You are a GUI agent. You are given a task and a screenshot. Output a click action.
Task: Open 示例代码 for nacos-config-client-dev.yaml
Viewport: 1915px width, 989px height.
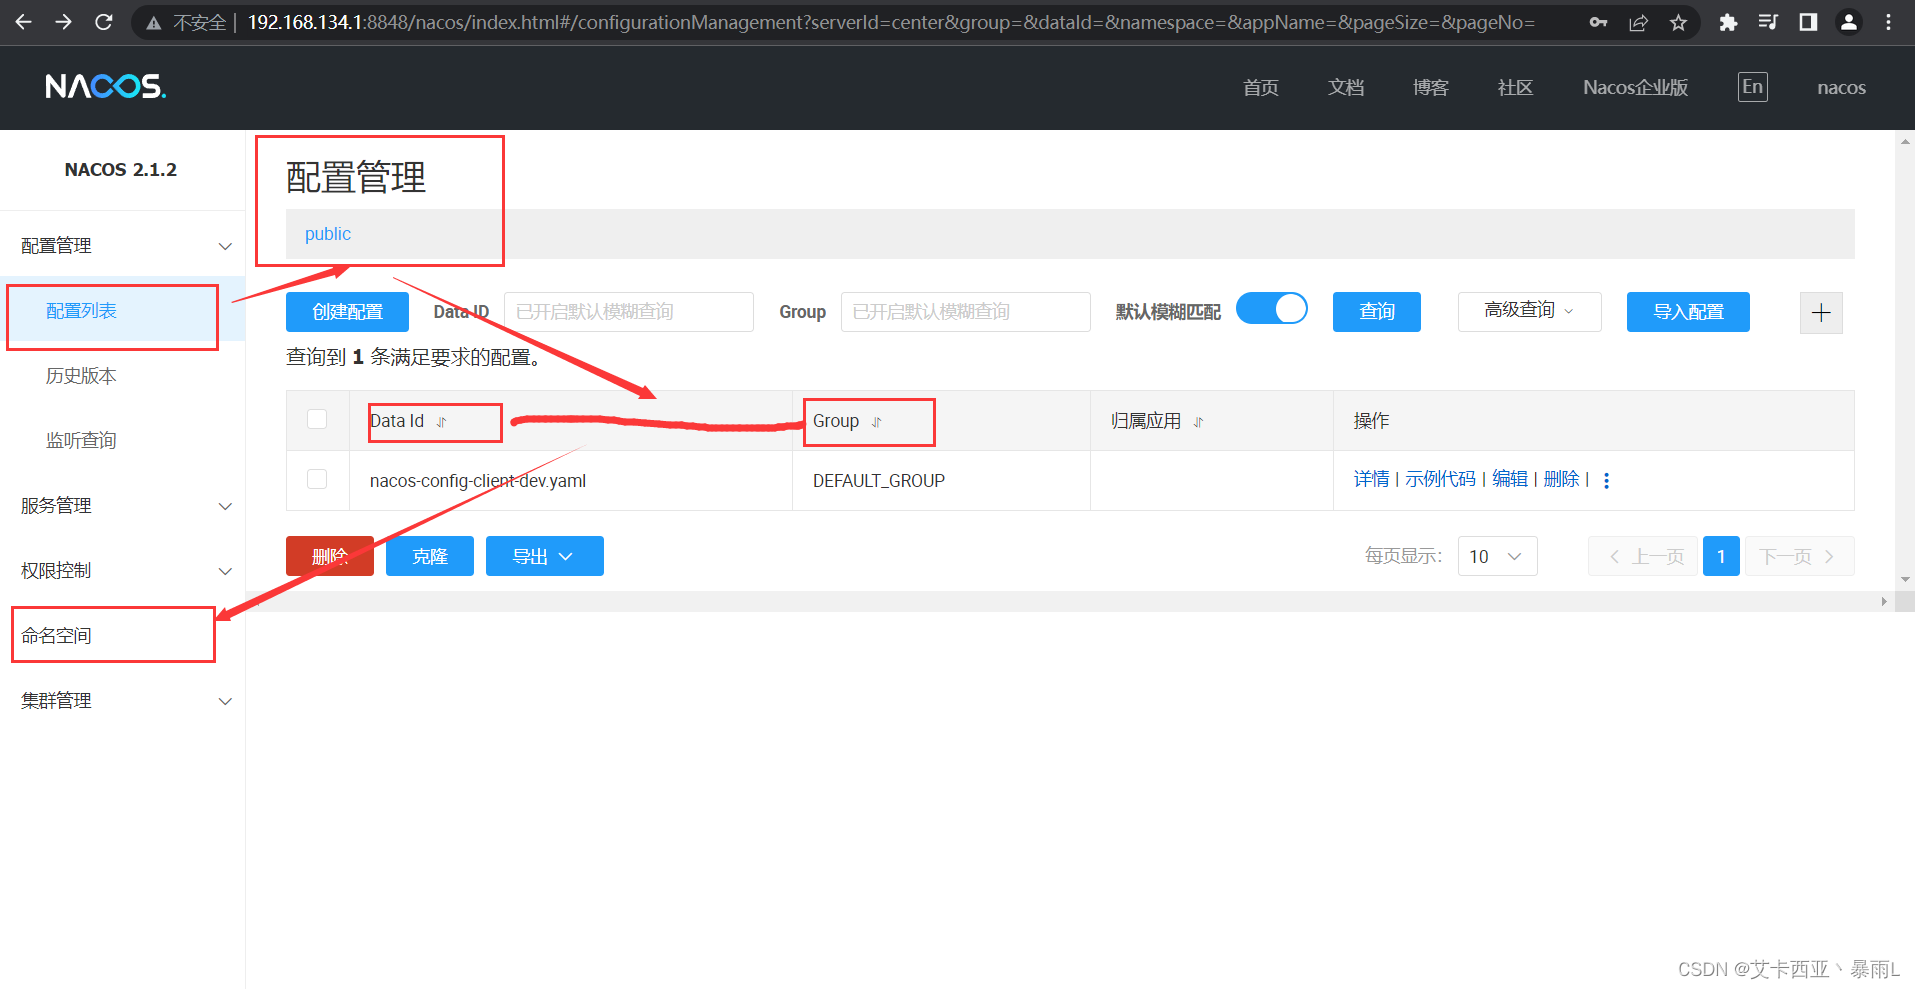pyautogui.click(x=1440, y=480)
